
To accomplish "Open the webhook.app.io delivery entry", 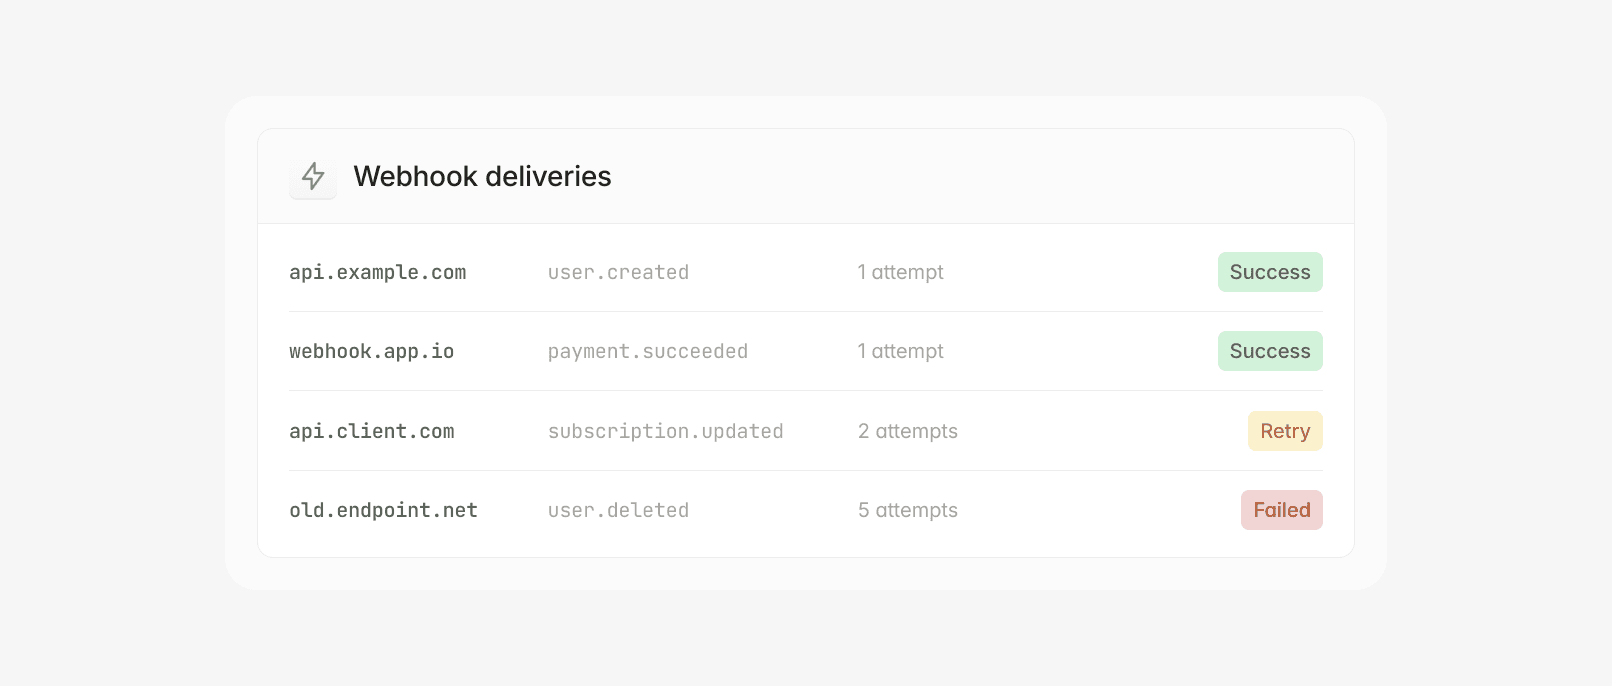I will (371, 351).
